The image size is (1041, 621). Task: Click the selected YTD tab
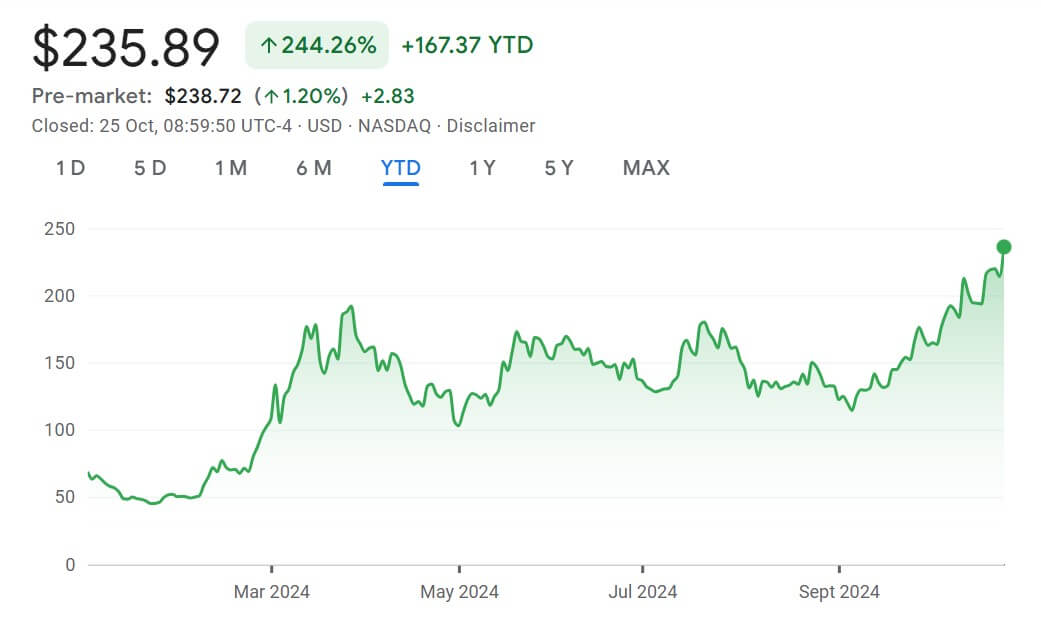point(401,168)
